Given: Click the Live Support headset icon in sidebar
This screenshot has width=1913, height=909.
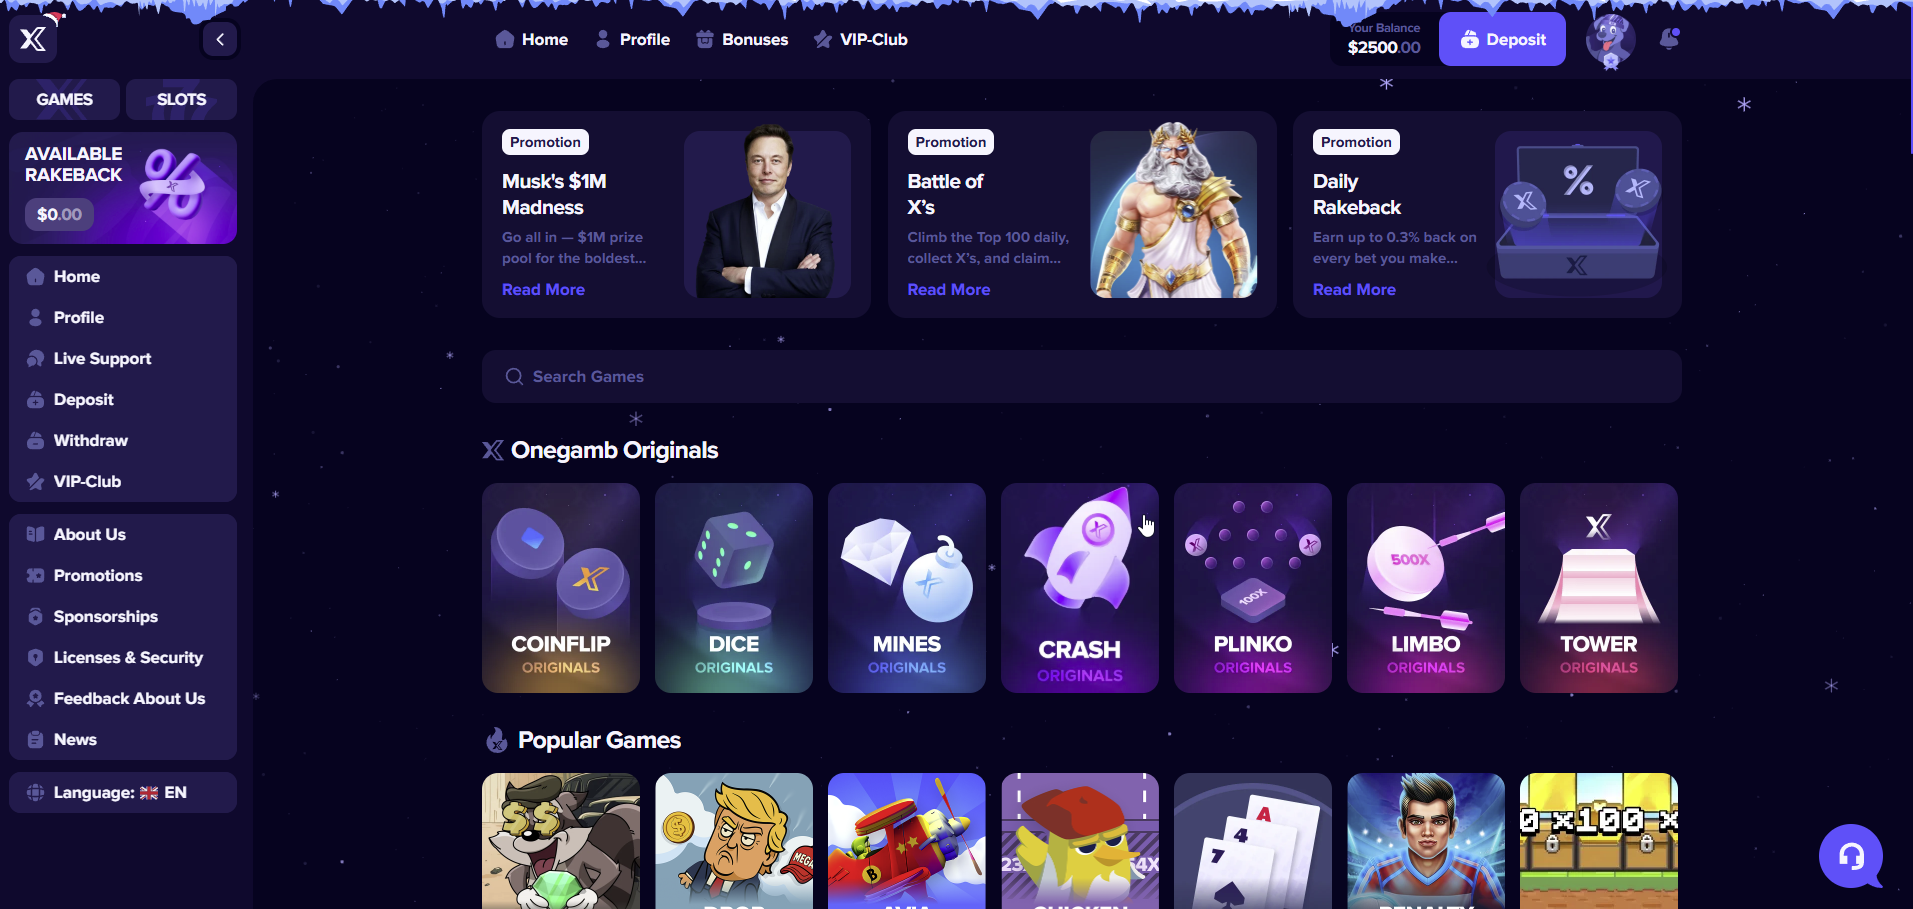Looking at the screenshot, I should (x=36, y=358).
